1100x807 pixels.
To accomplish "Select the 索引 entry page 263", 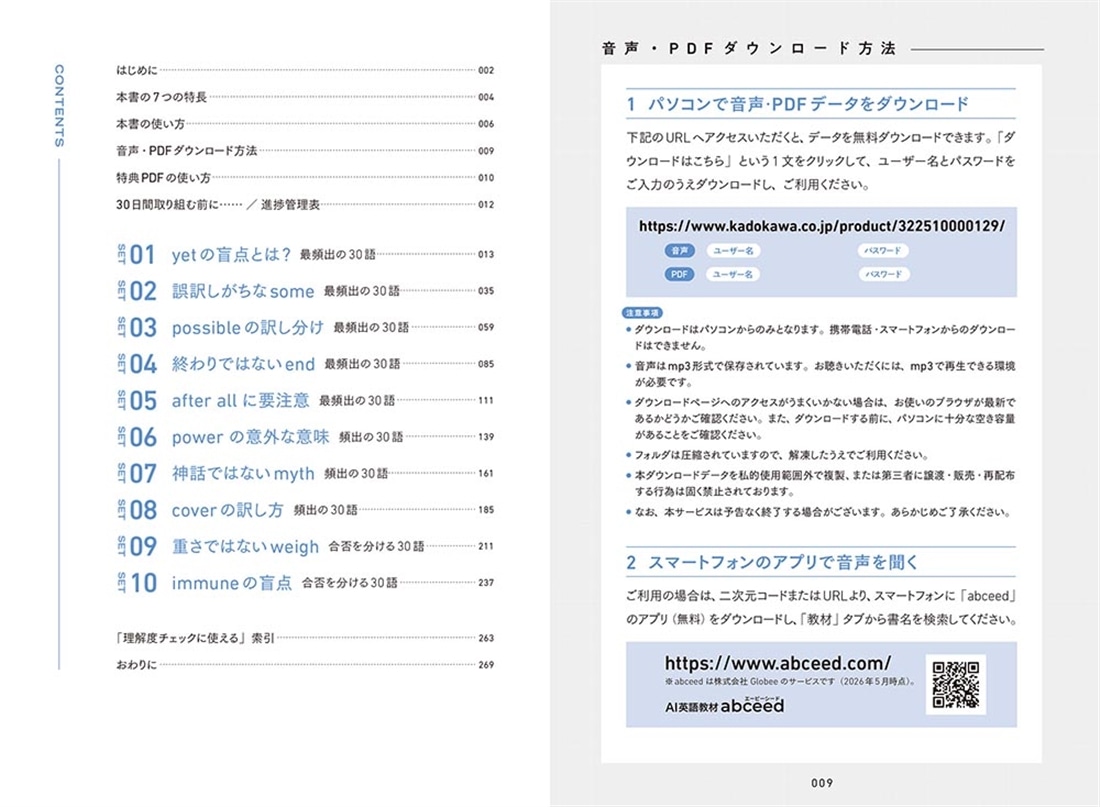I will (304, 638).
